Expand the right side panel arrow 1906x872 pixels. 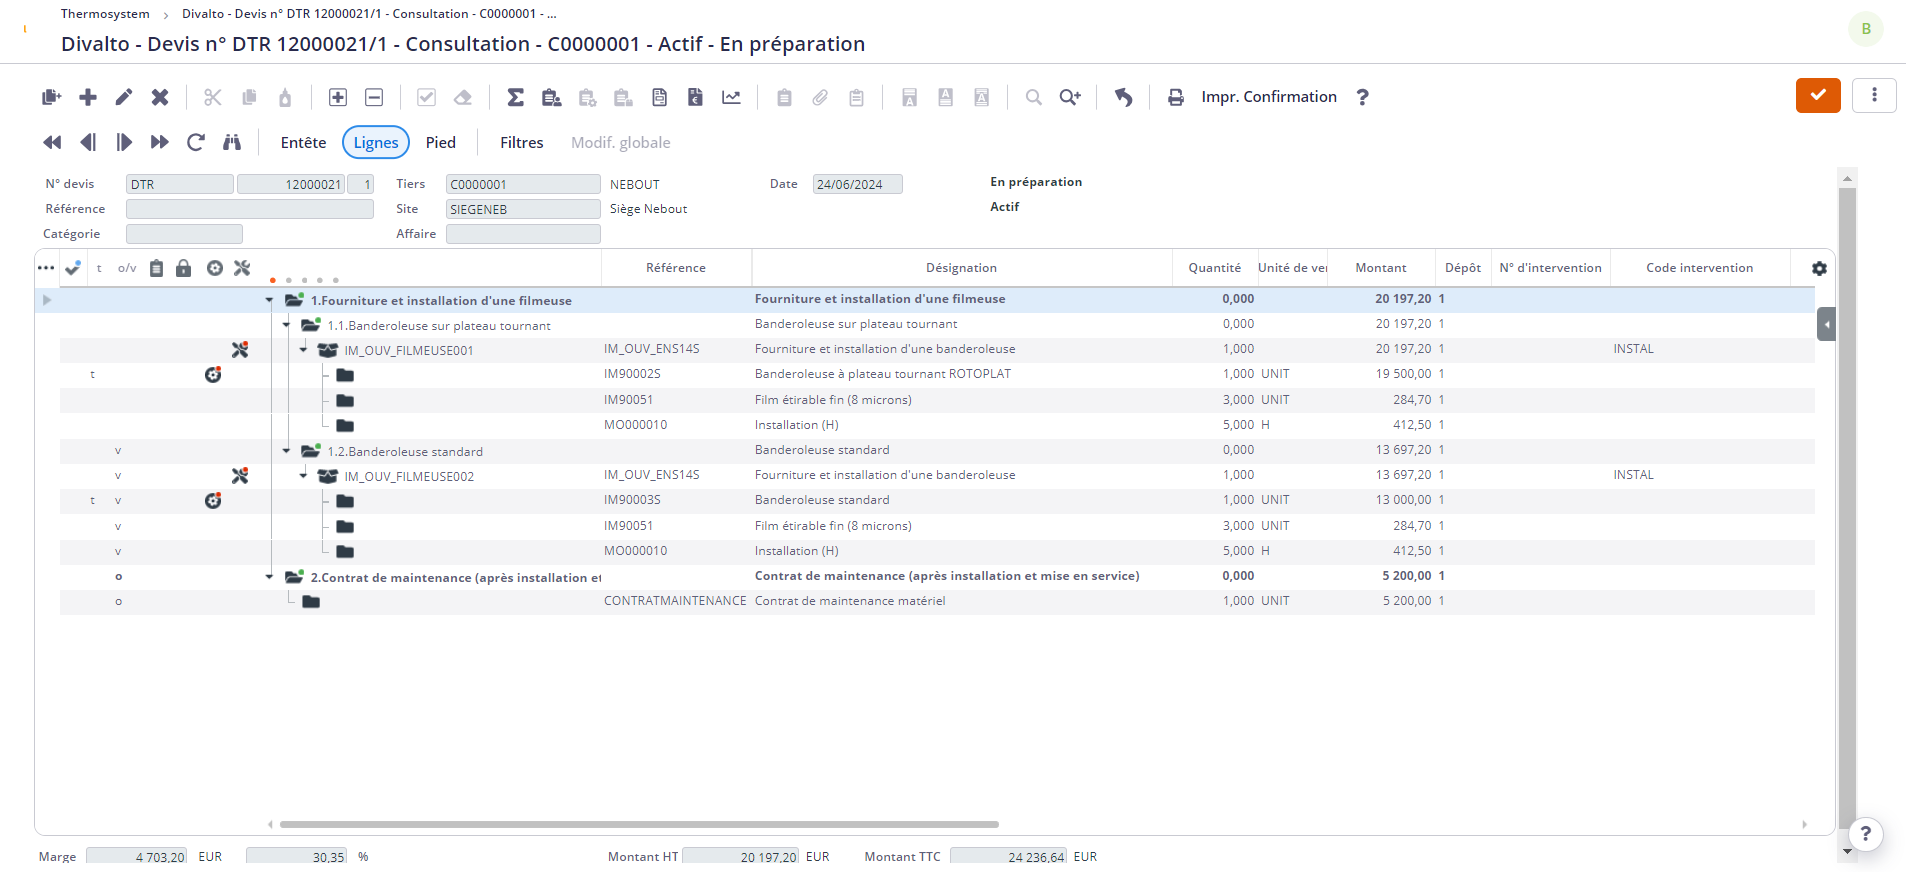(x=1826, y=324)
